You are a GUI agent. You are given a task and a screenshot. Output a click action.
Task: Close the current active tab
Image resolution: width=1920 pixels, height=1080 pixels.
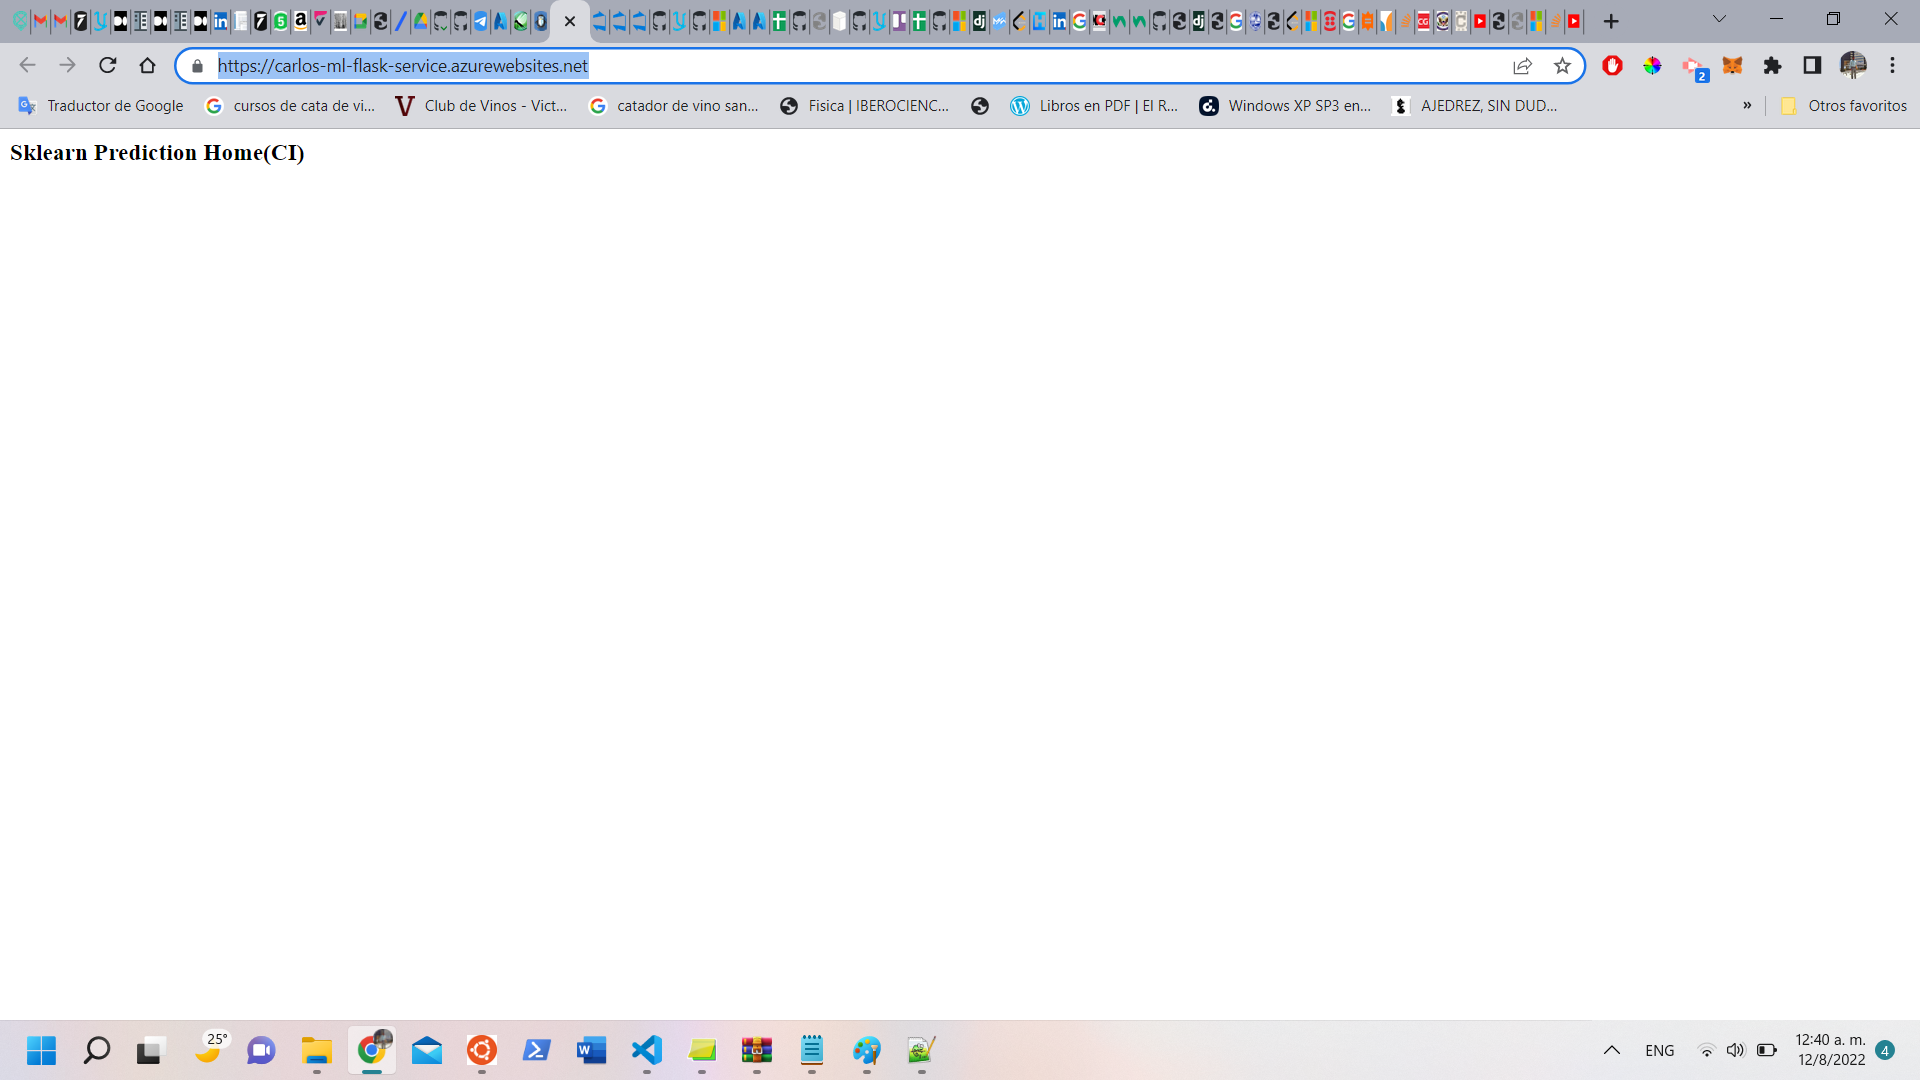tap(570, 21)
